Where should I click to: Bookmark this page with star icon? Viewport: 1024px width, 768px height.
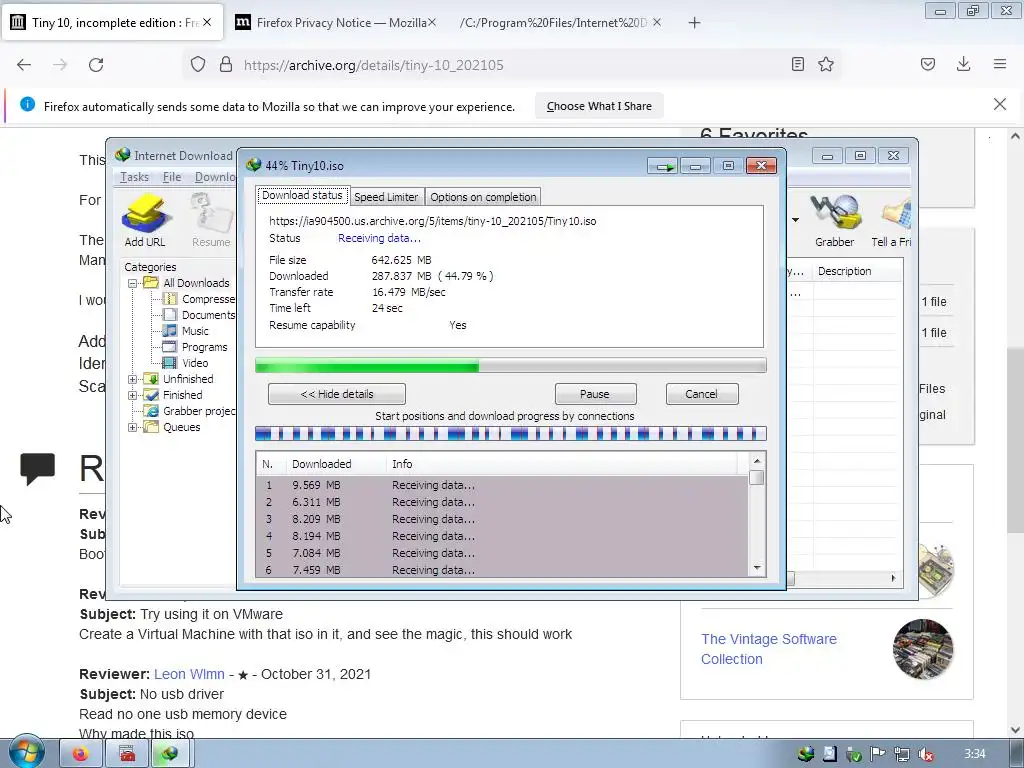pyautogui.click(x=826, y=64)
